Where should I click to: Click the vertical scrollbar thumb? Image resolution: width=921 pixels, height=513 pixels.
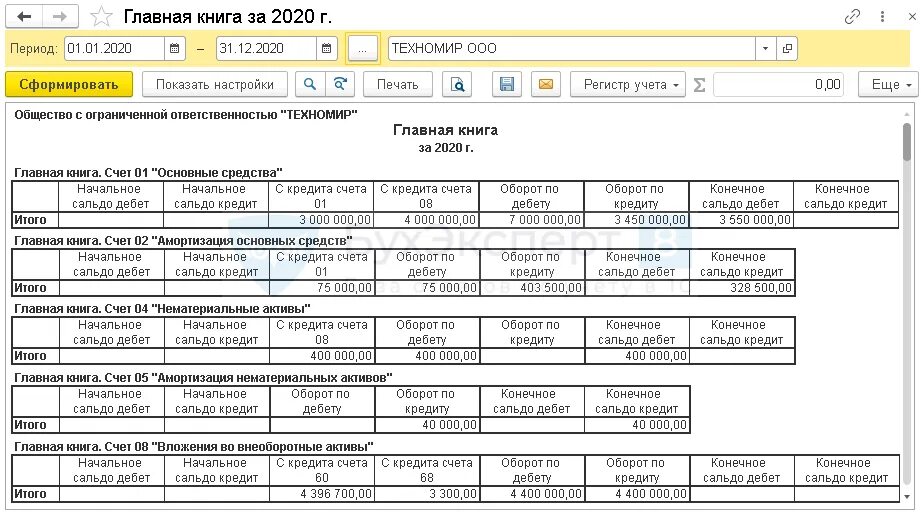click(907, 140)
